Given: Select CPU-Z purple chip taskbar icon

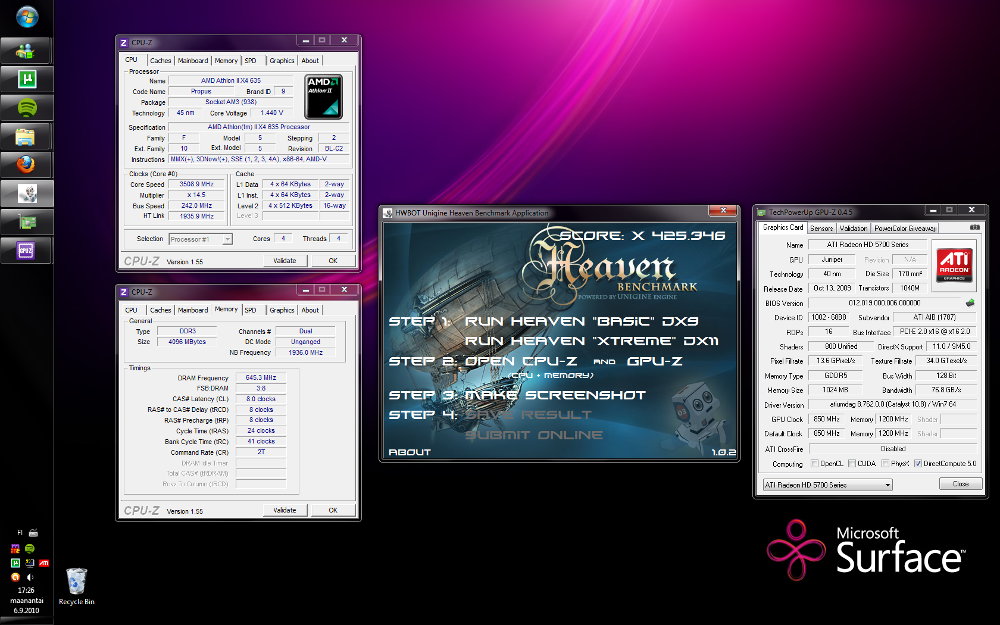Looking at the screenshot, I should click(26, 251).
